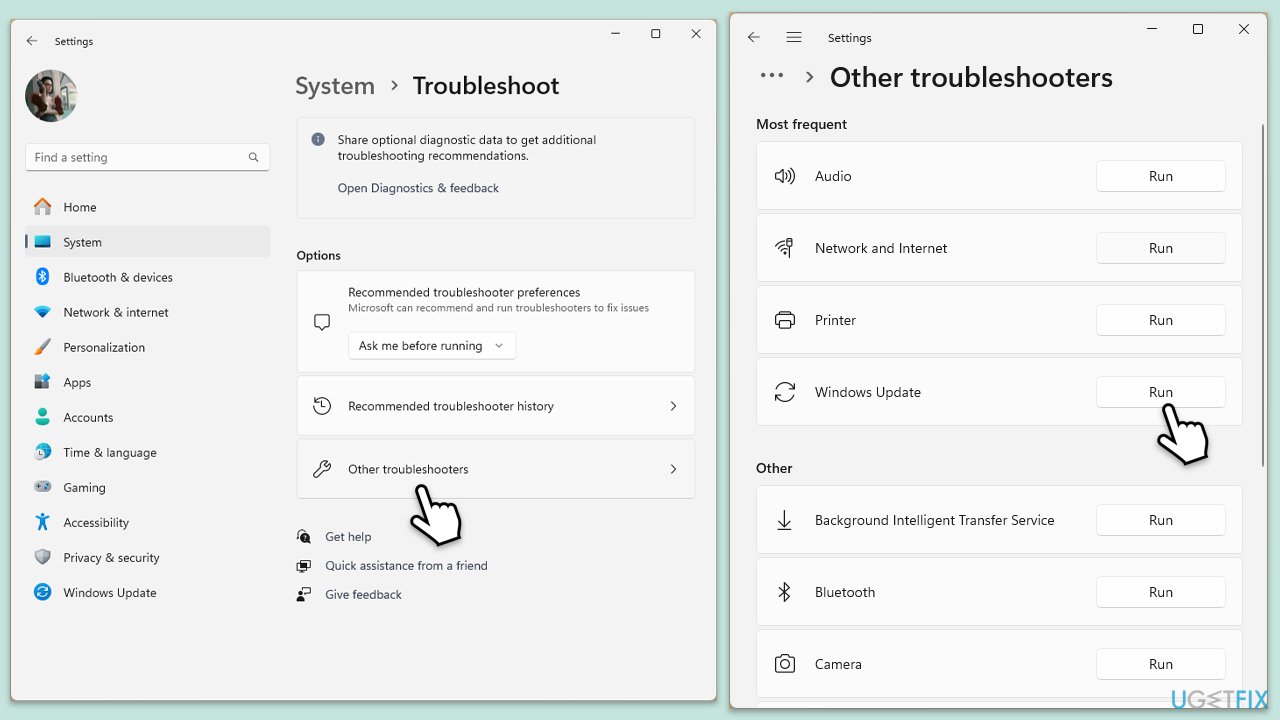This screenshot has width=1280, height=720.
Task: Click the Get help link
Action: (348, 537)
